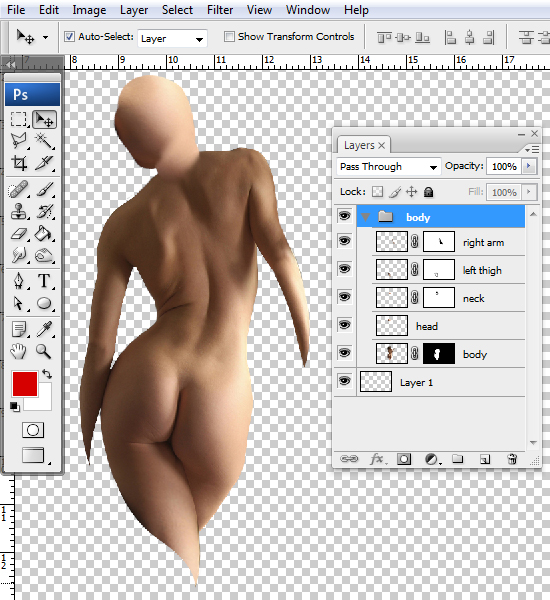Open the File menu

[16, 10]
